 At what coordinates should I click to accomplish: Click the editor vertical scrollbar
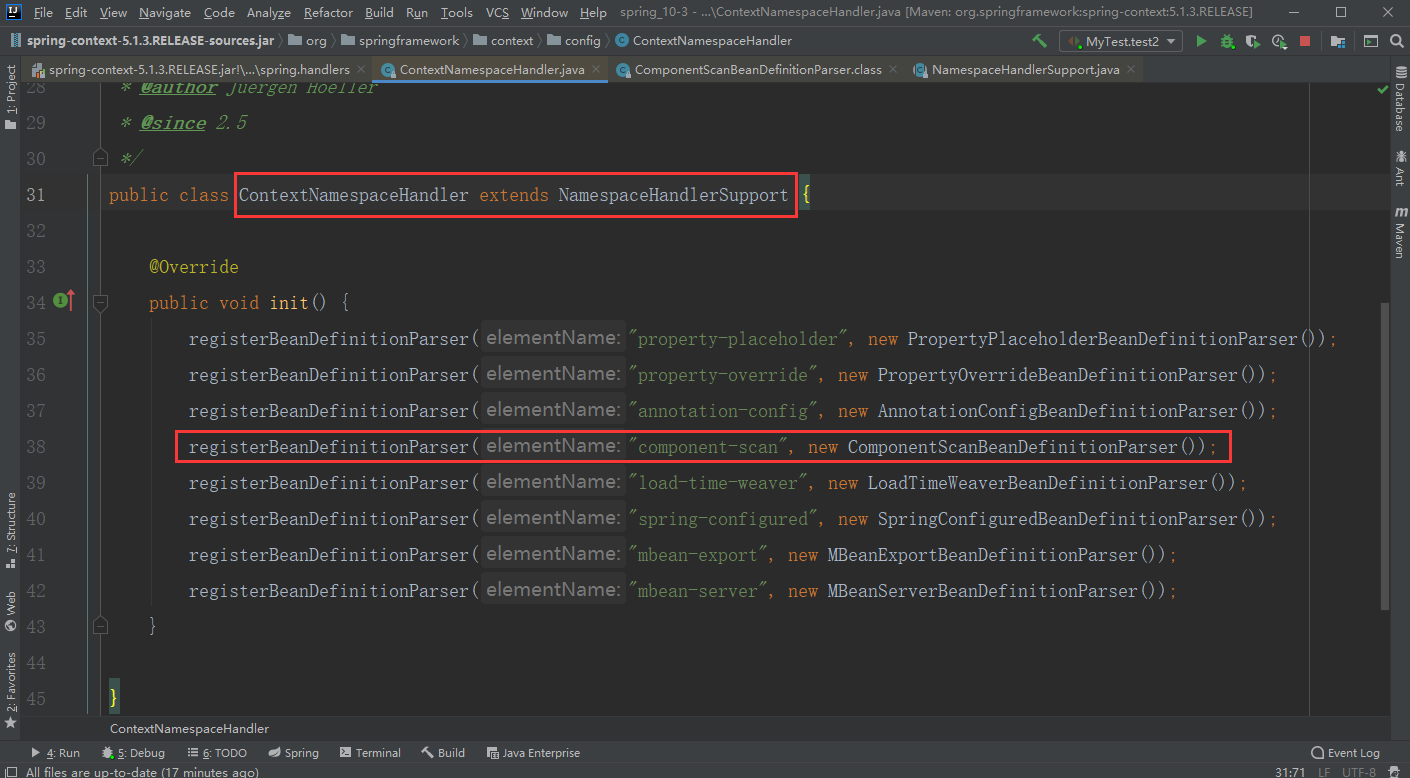[1384, 455]
